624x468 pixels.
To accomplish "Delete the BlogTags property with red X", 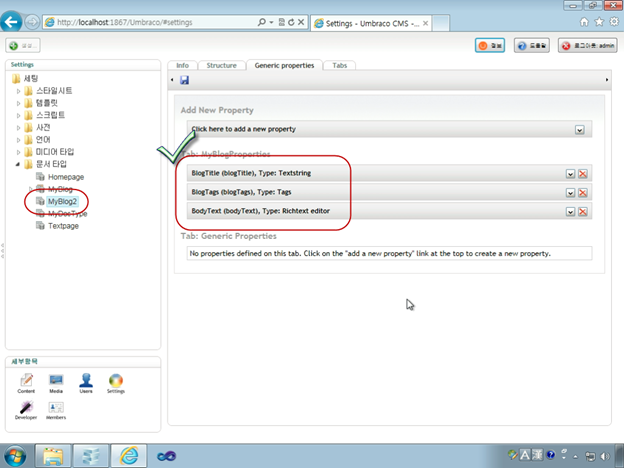I will (x=583, y=193).
